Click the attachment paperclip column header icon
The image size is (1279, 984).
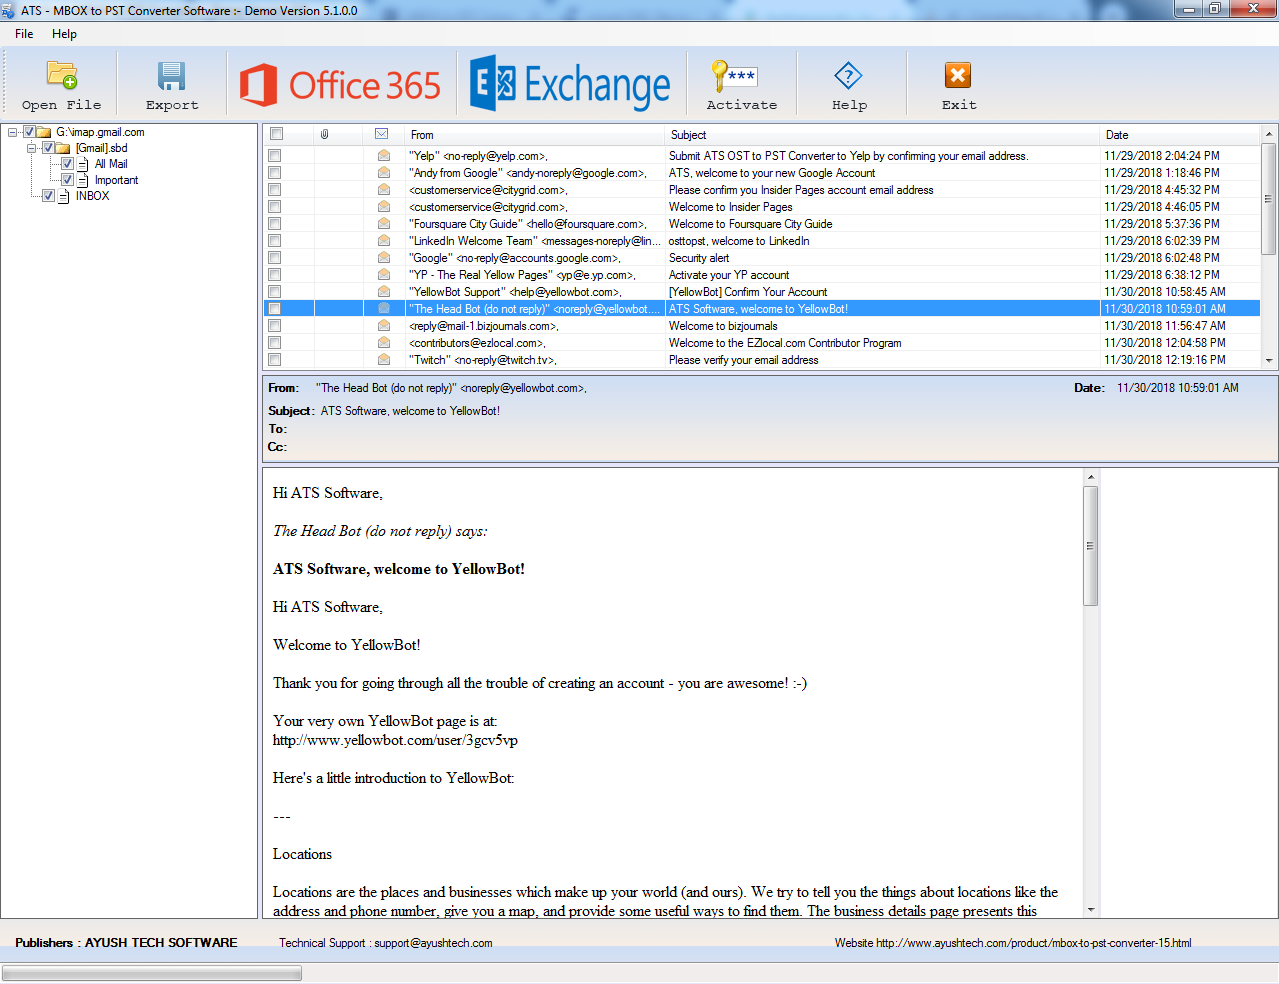tap(325, 134)
